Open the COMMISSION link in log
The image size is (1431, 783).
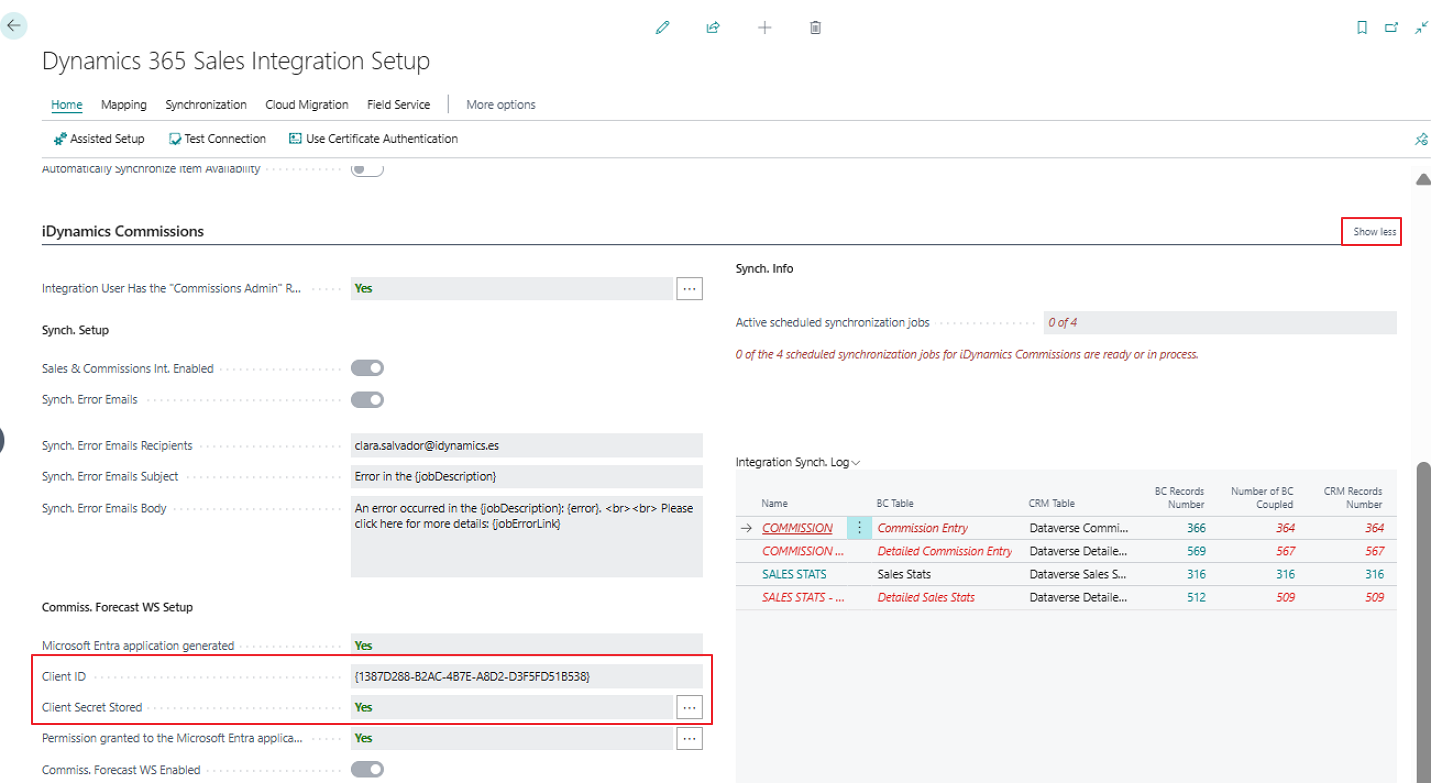(x=797, y=528)
